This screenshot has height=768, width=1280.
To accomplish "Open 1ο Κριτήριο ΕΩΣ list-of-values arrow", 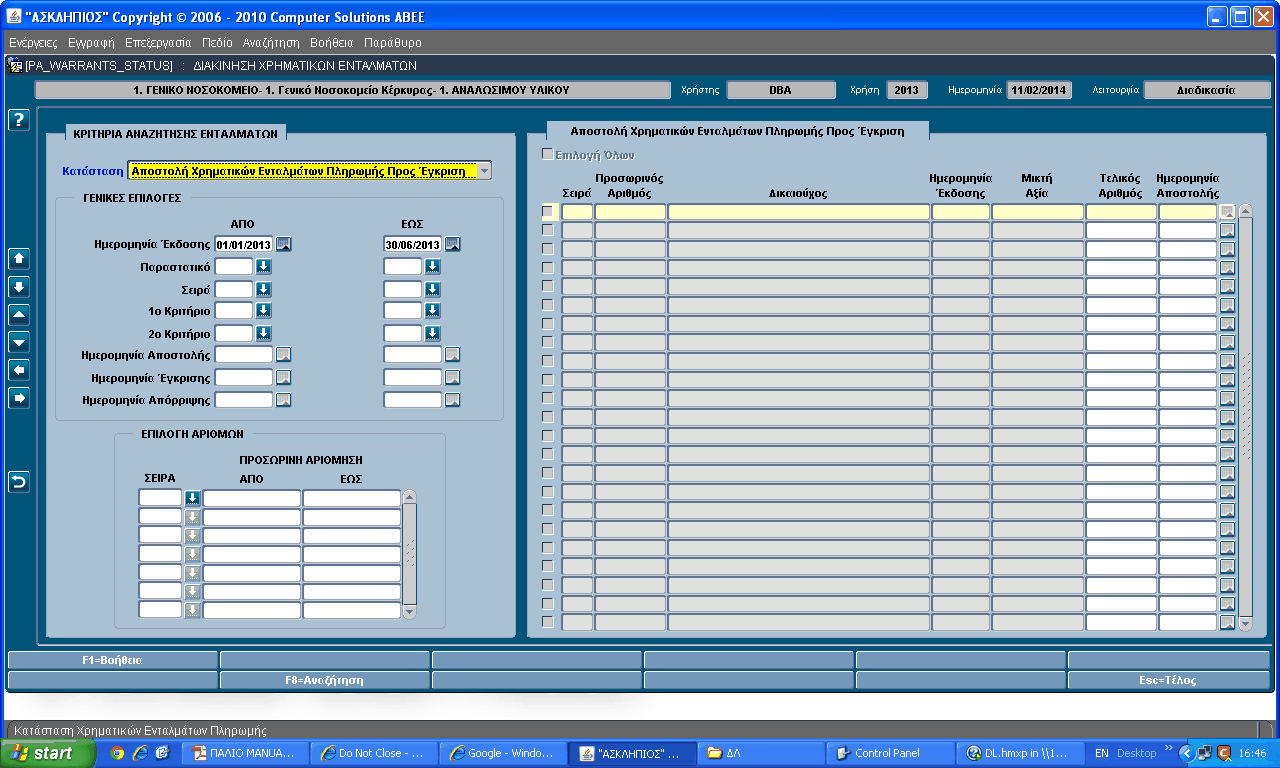I will tap(432, 310).
